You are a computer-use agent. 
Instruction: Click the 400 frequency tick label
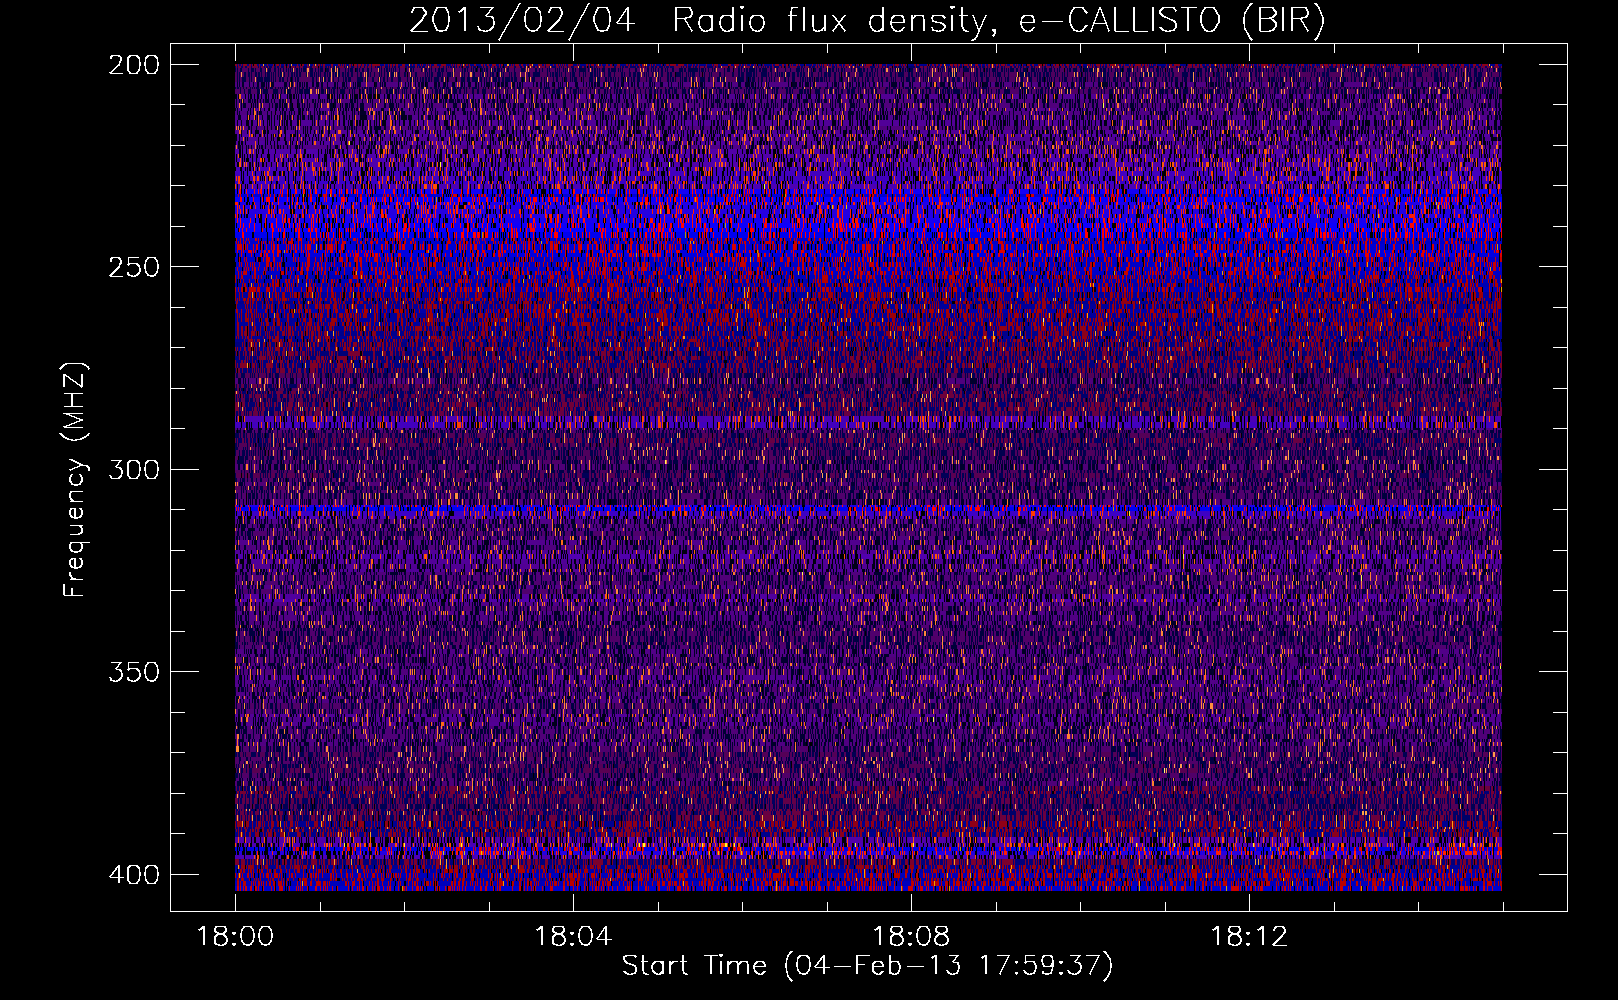pyautogui.click(x=133, y=875)
